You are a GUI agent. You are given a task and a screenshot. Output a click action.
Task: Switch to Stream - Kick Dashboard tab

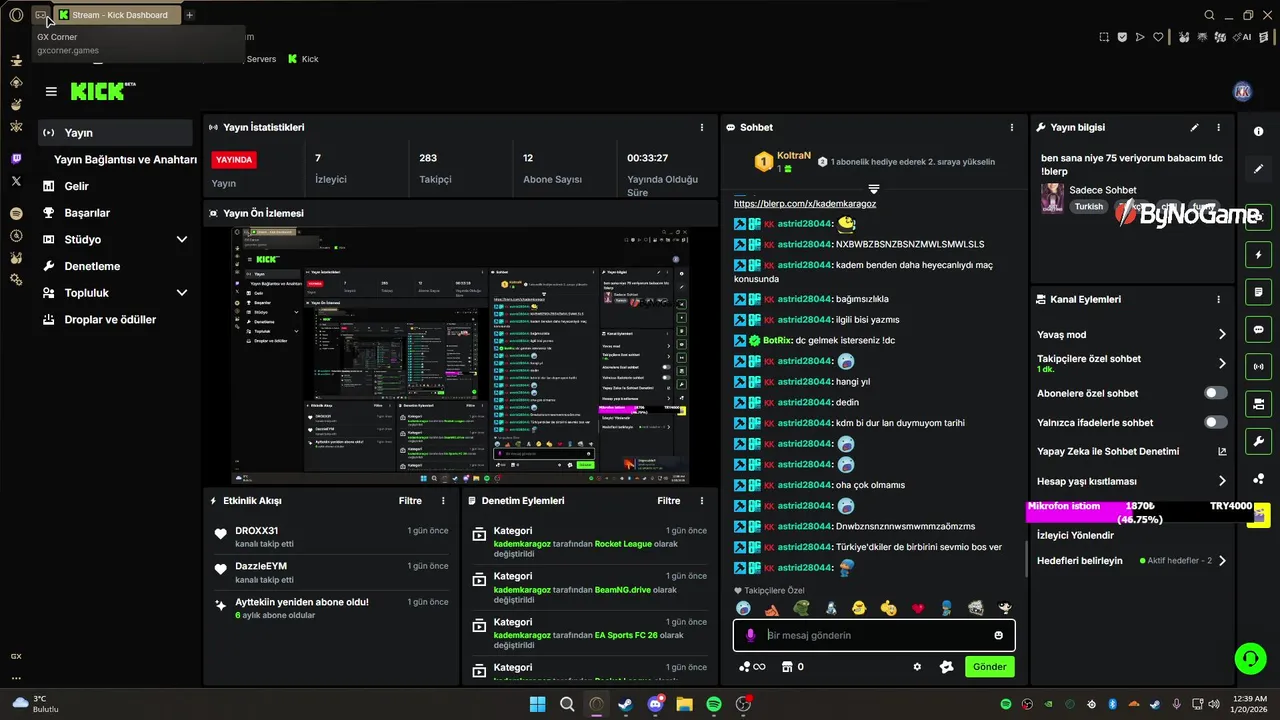pos(117,15)
